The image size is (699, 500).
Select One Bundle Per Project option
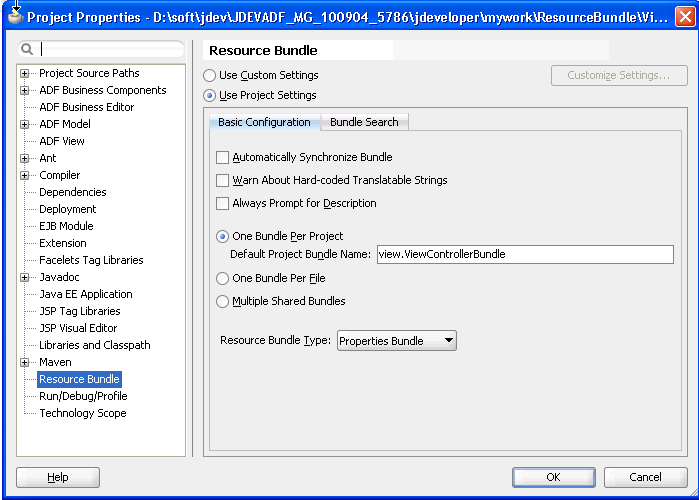click(x=222, y=236)
